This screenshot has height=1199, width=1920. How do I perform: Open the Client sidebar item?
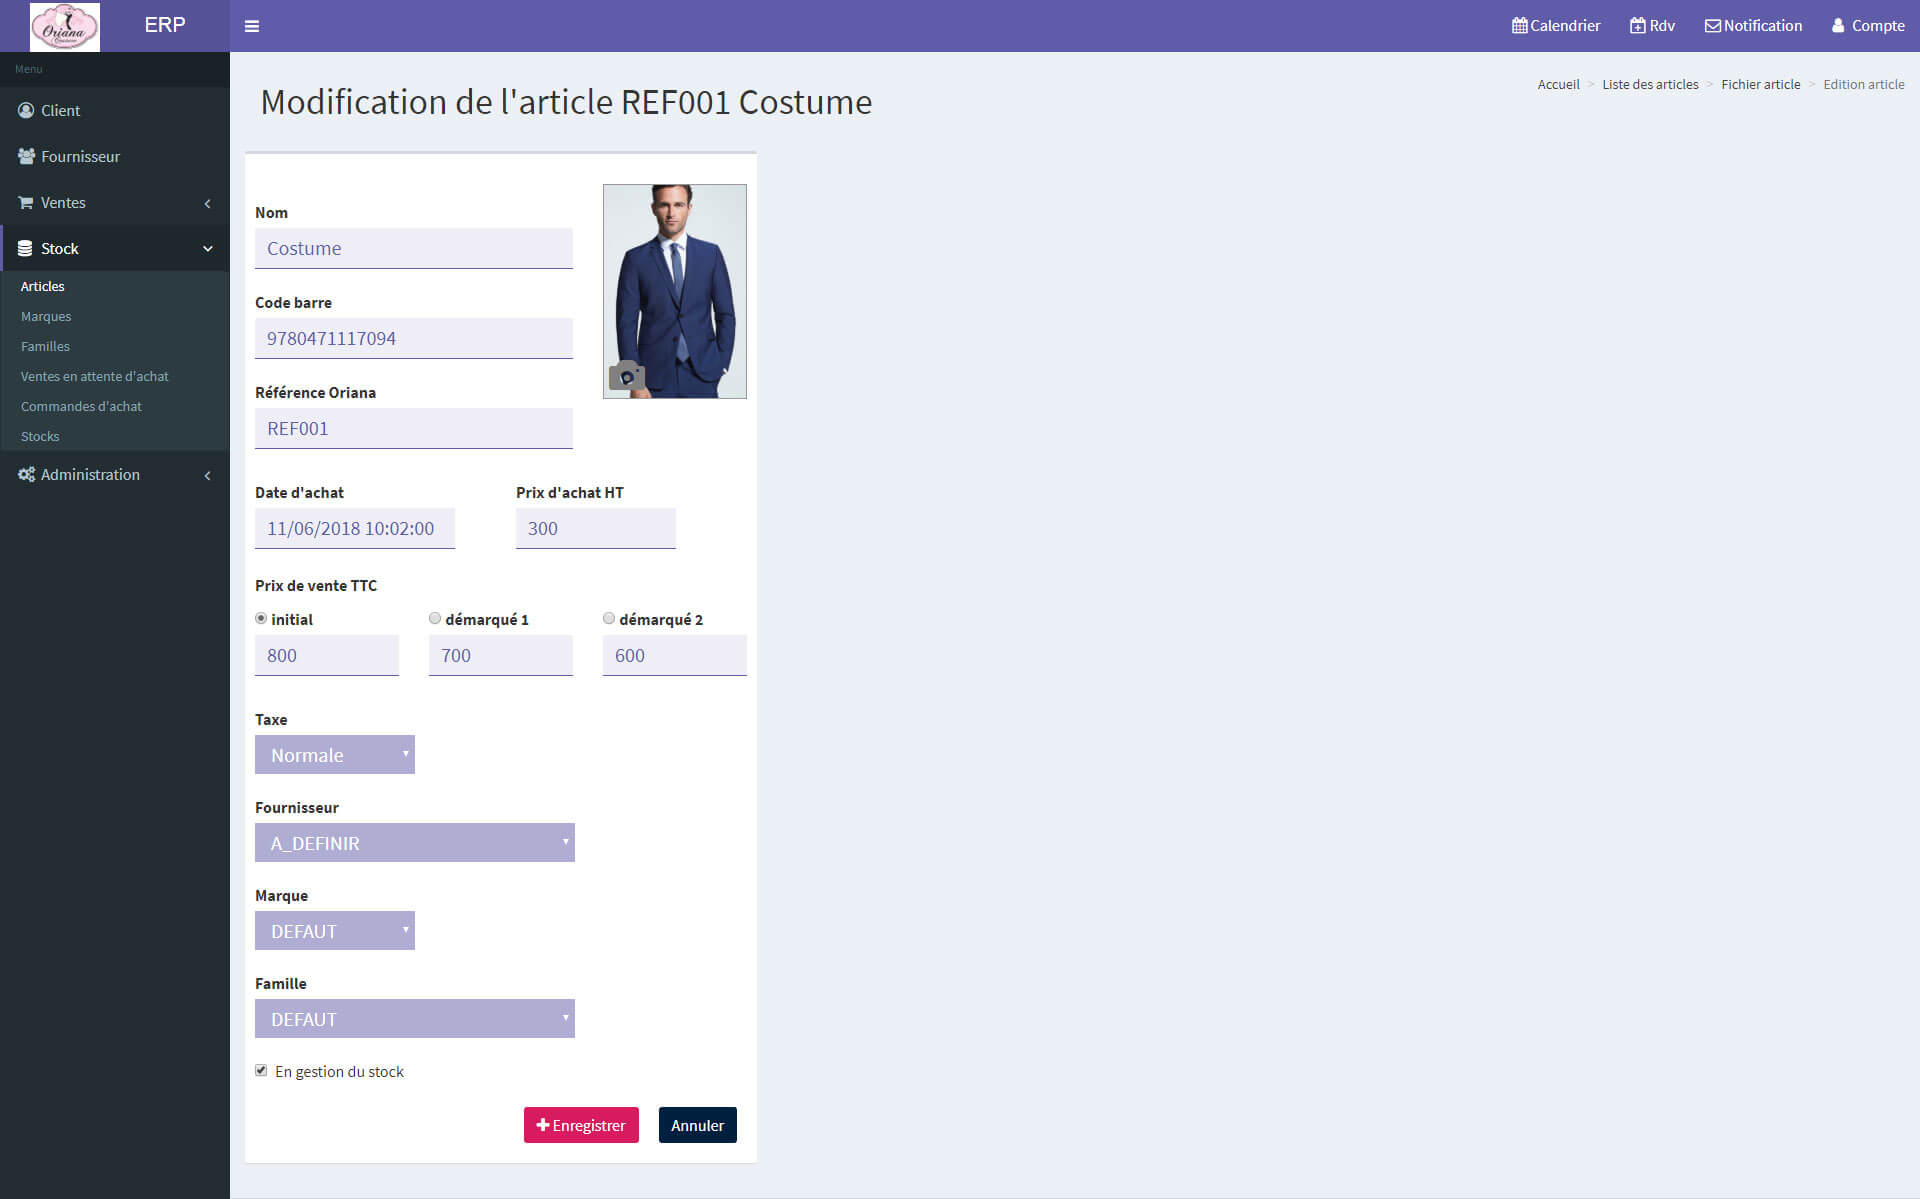tap(60, 111)
